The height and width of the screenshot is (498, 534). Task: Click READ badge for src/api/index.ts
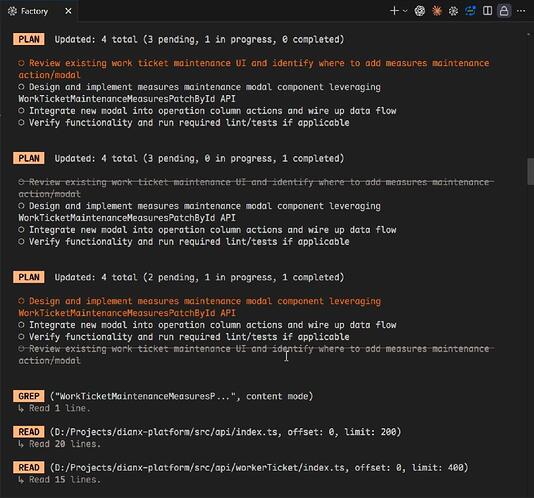click(x=29, y=432)
